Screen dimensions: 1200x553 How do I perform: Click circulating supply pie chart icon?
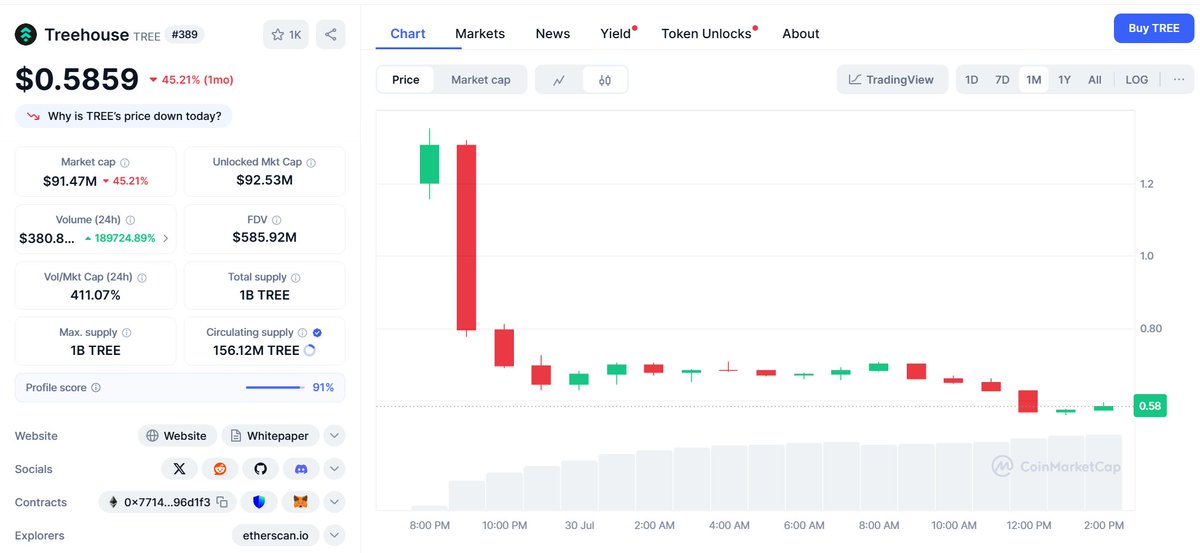(309, 350)
